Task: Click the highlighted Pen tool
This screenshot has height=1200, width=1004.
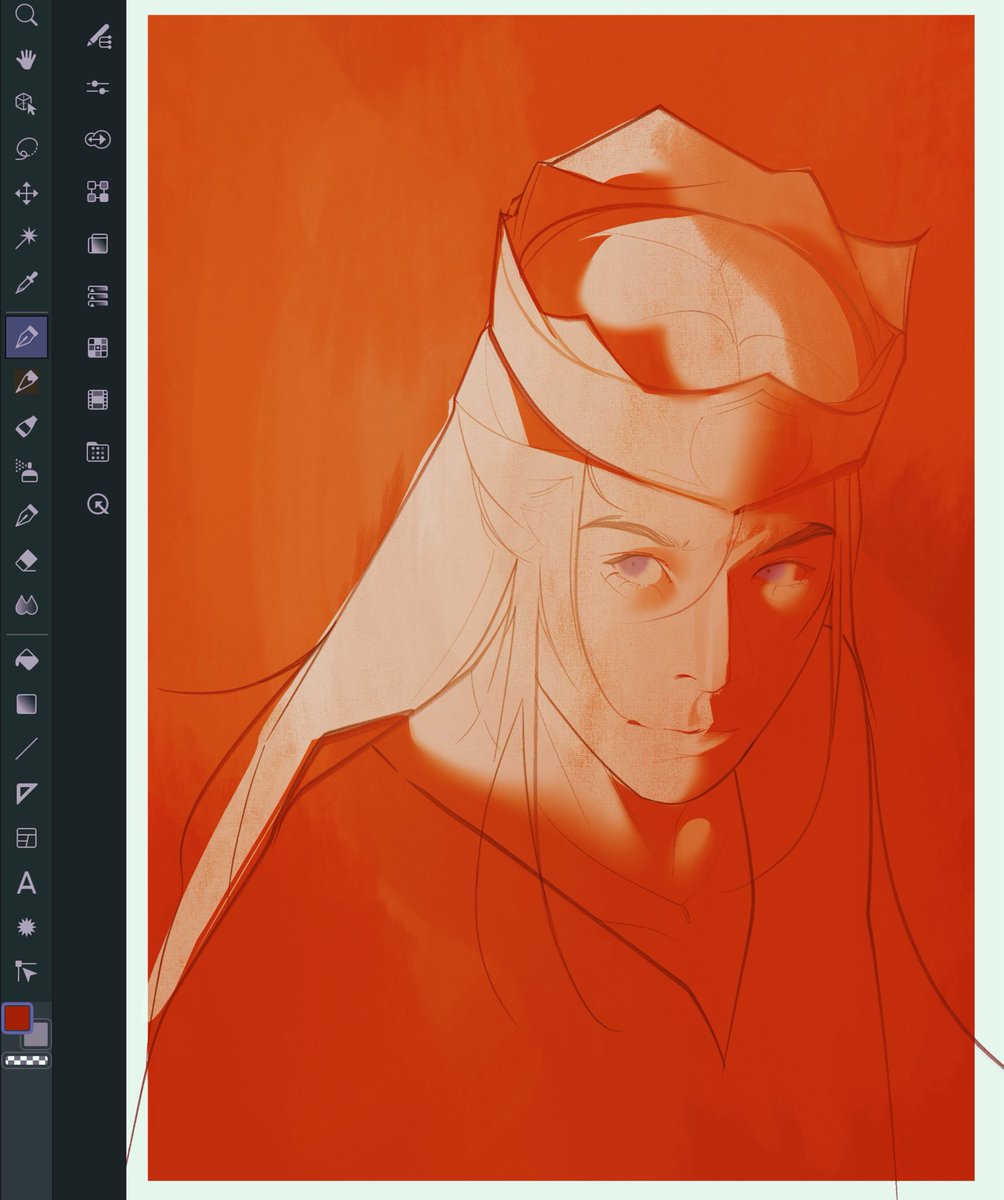Action: pyautogui.click(x=27, y=337)
